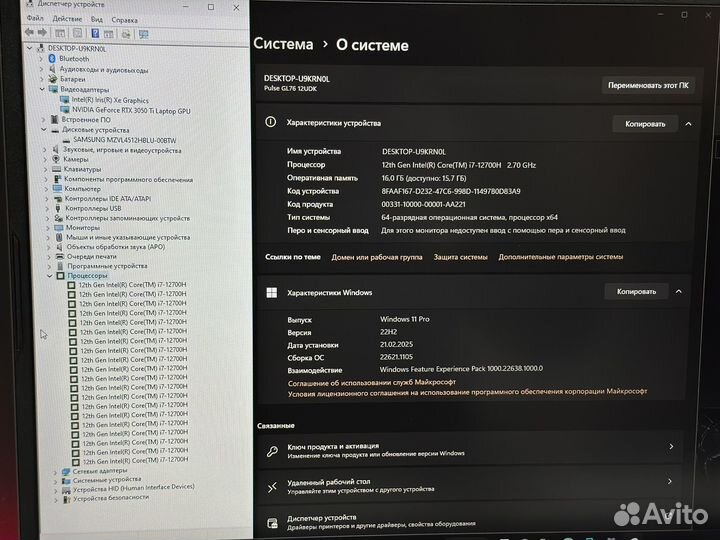Expand the Системные устройства category

click(55, 481)
